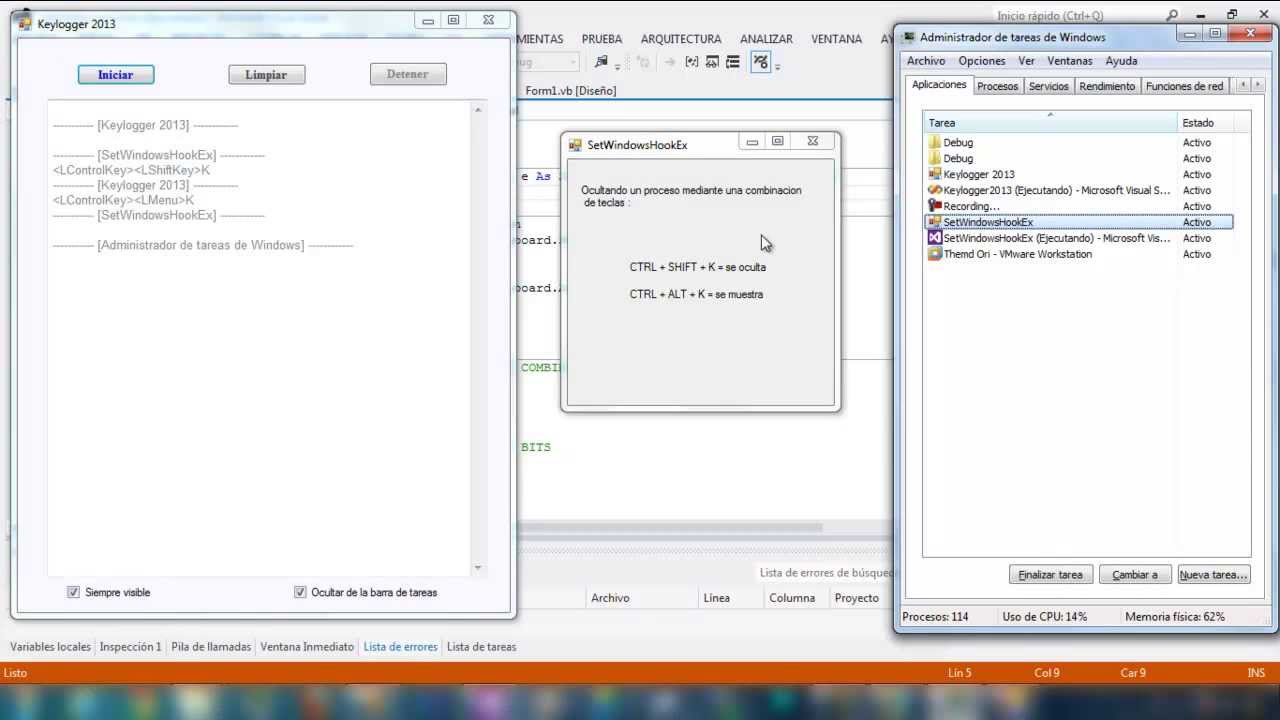This screenshot has width=1280, height=720.
Task: Open the Debug configuration dropdown in Visual Studio
Action: [x=548, y=62]
